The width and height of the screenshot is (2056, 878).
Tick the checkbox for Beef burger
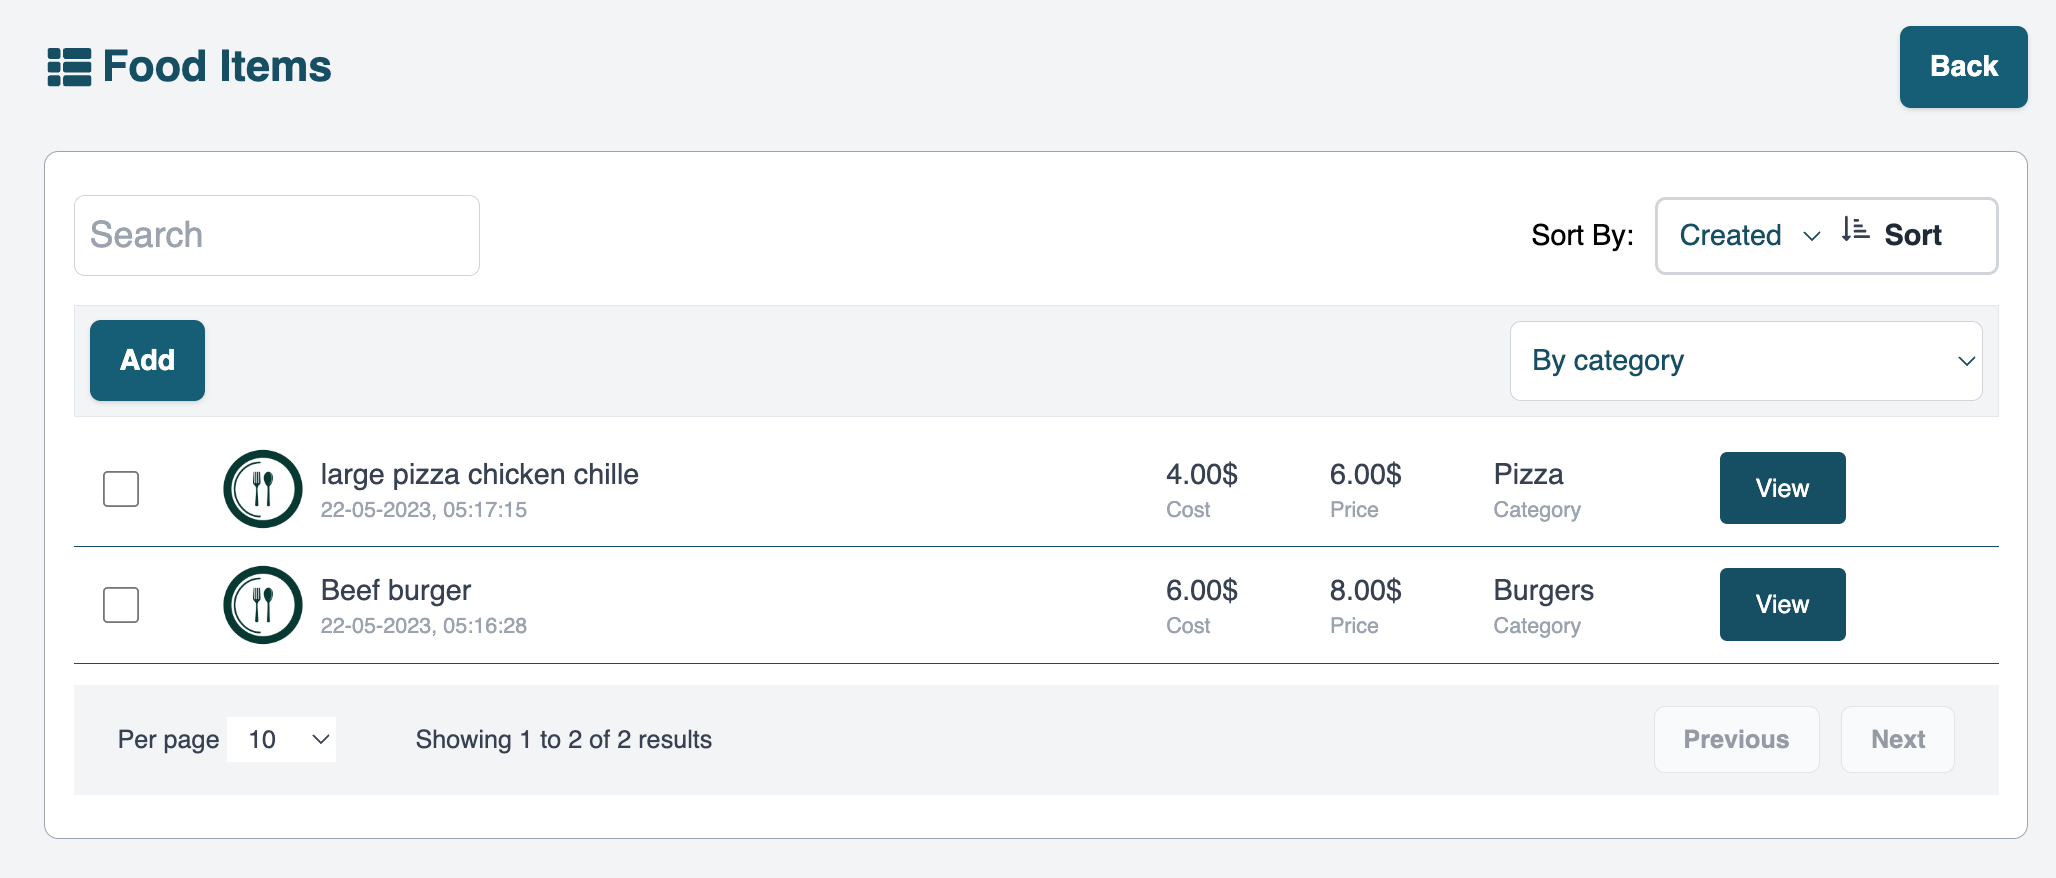coord(121,605)
